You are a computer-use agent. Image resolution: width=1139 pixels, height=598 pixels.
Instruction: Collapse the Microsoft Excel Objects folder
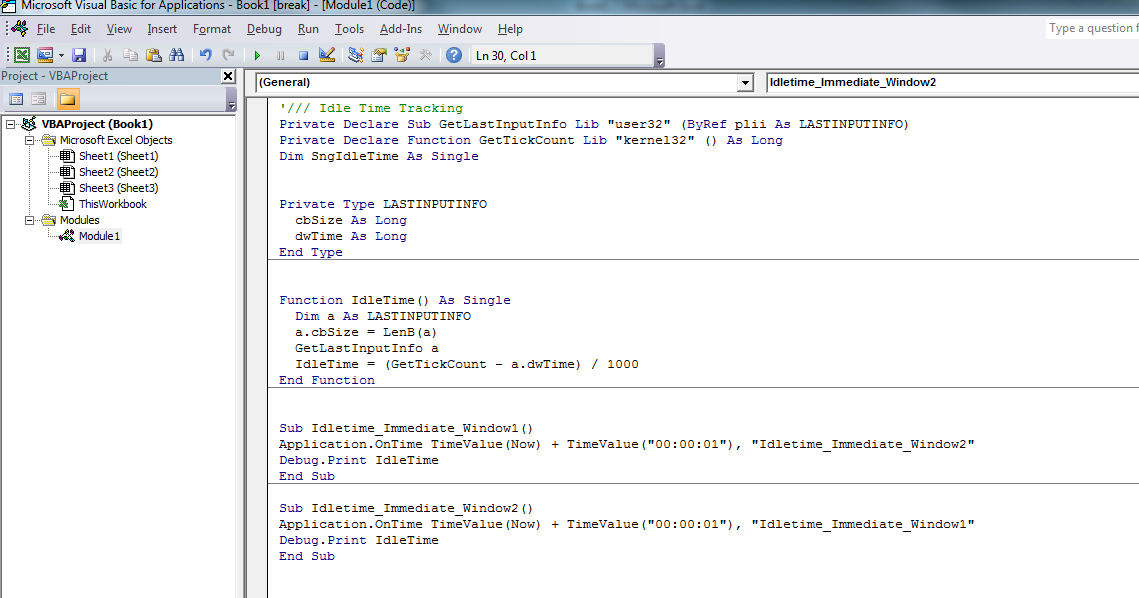pos(30,140)
